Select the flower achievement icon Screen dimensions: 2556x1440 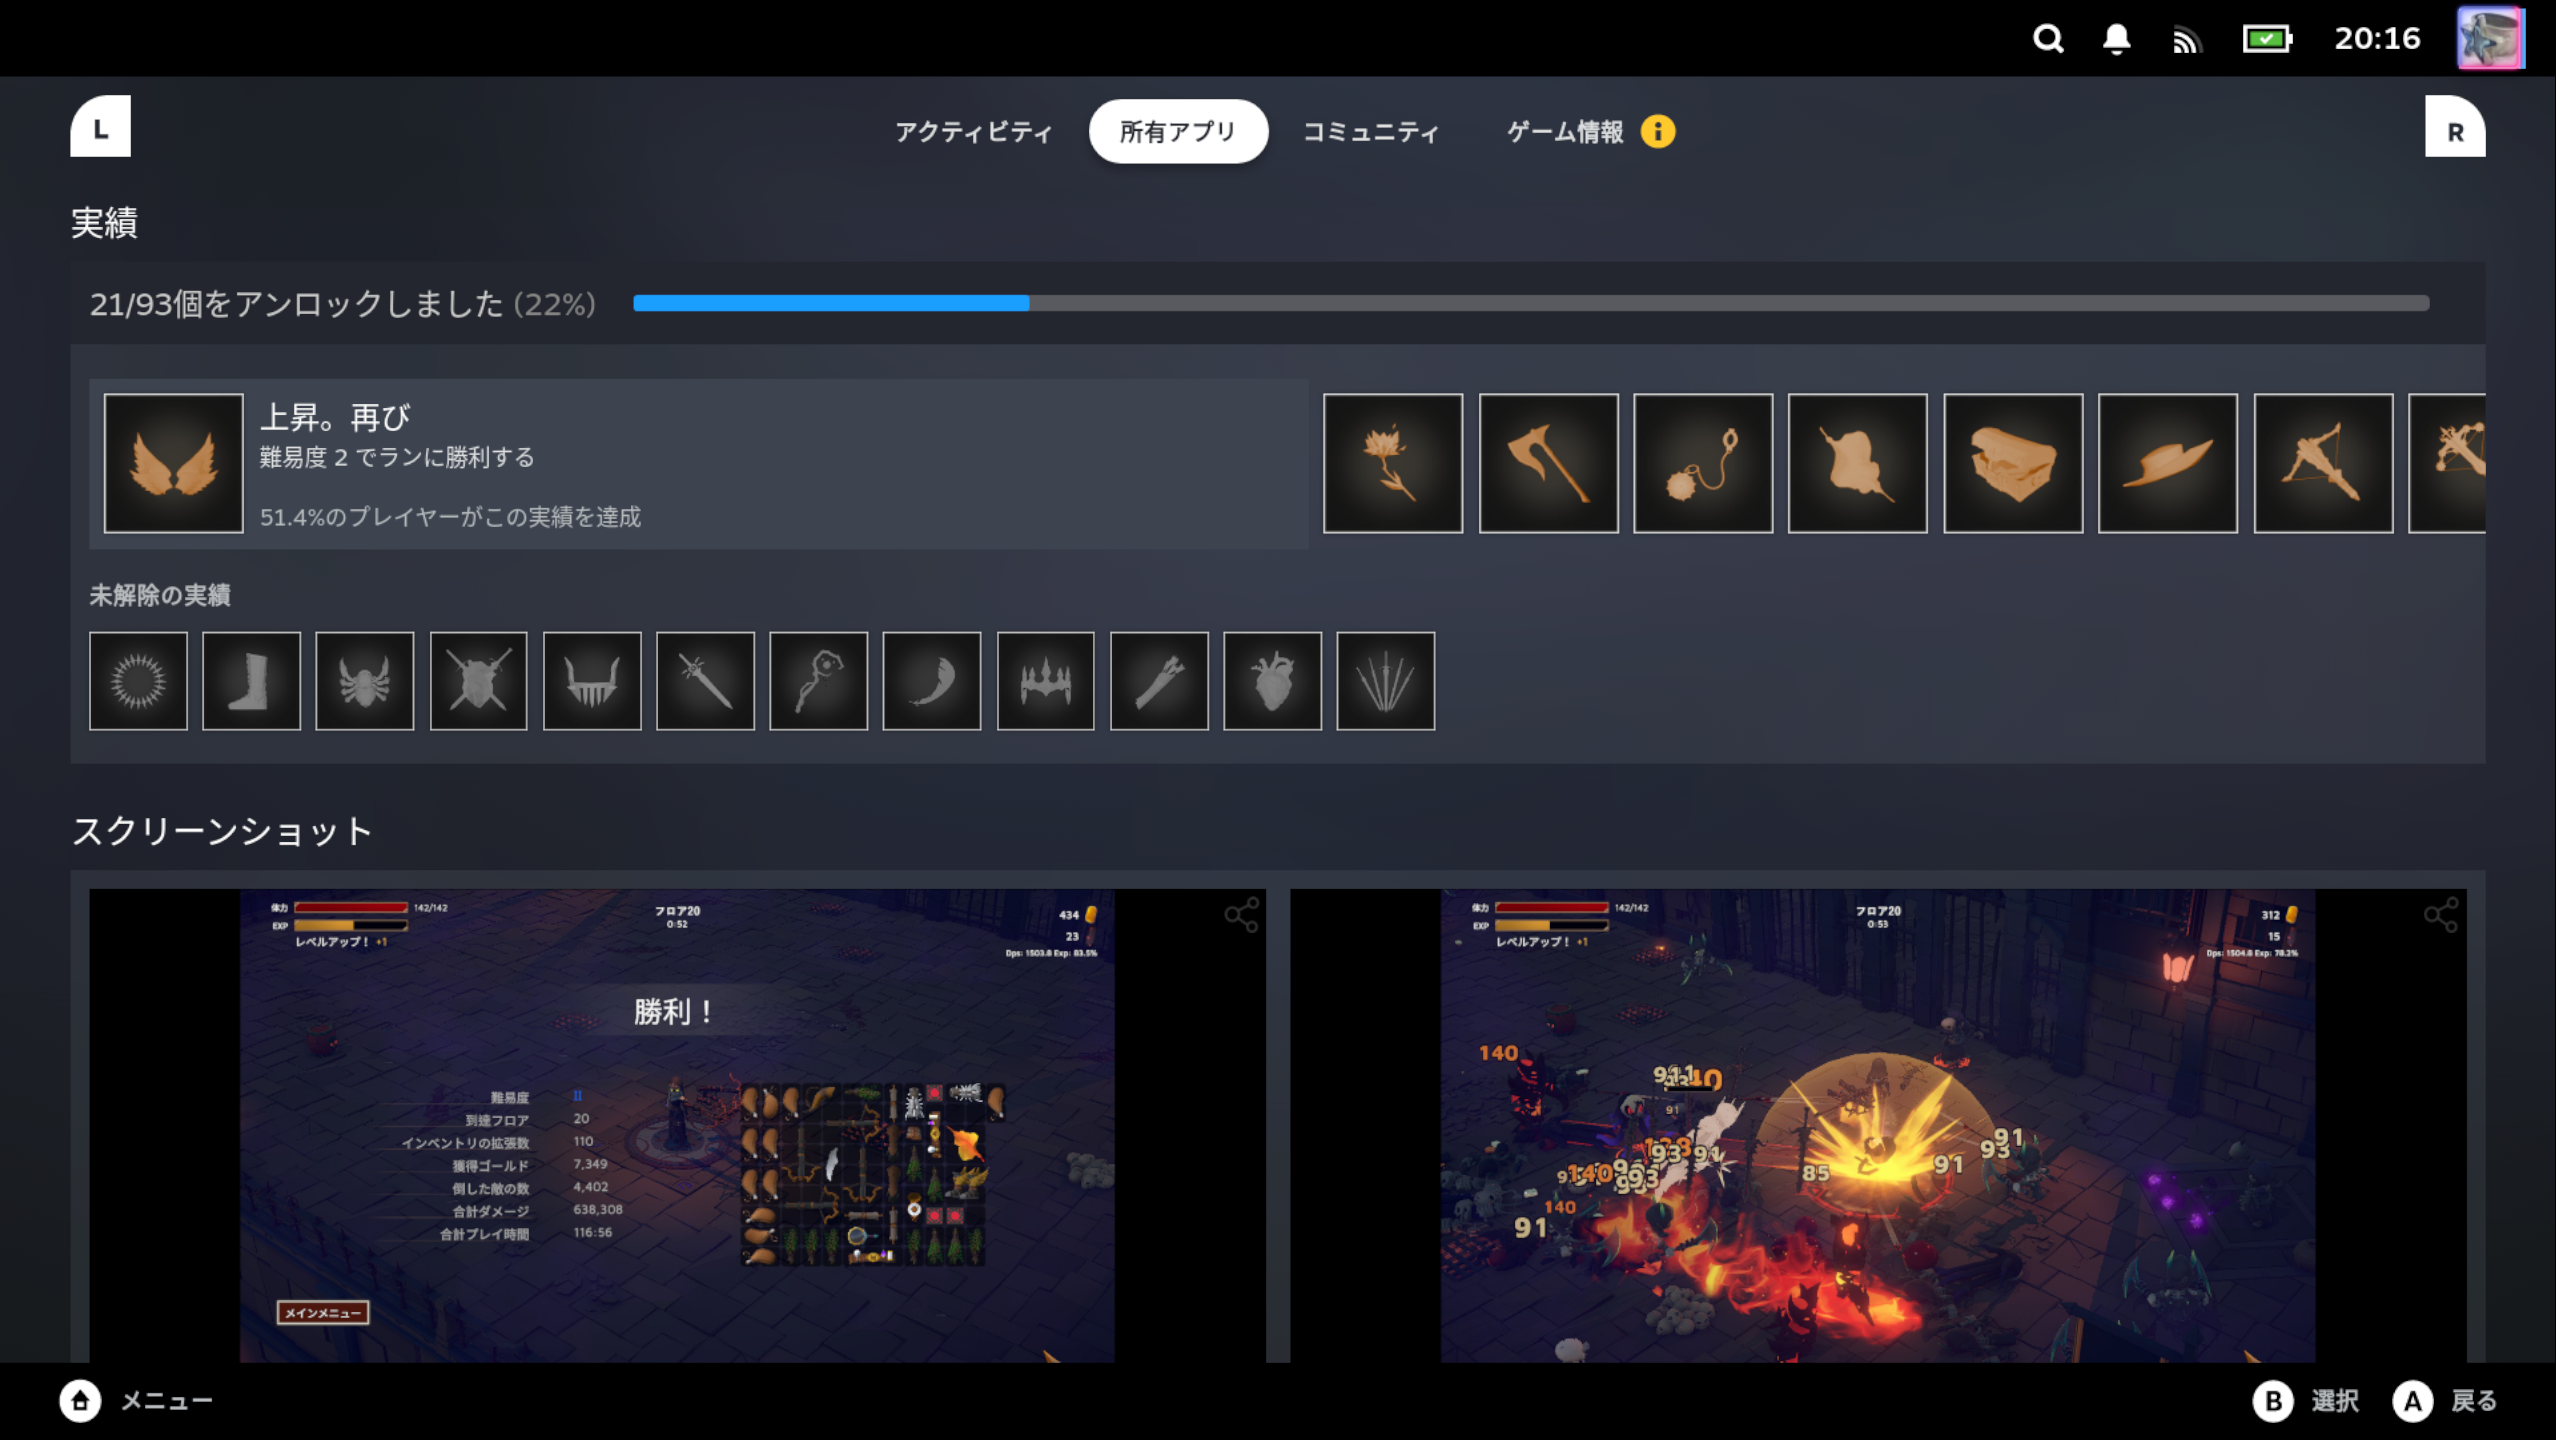1392,463
